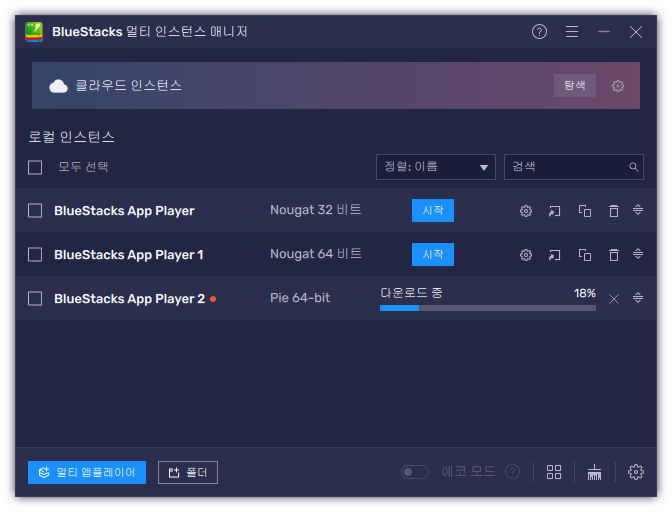Click reorder handle for App Player 1
672x512 pixels.
click(638, 254)
